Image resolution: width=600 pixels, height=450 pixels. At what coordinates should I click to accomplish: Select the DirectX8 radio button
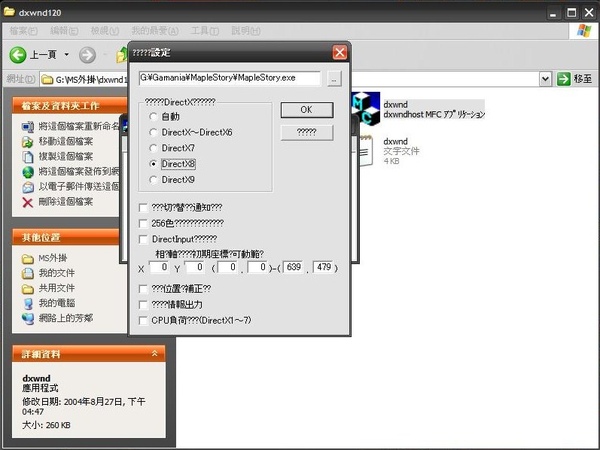click(x=153, y=164)
